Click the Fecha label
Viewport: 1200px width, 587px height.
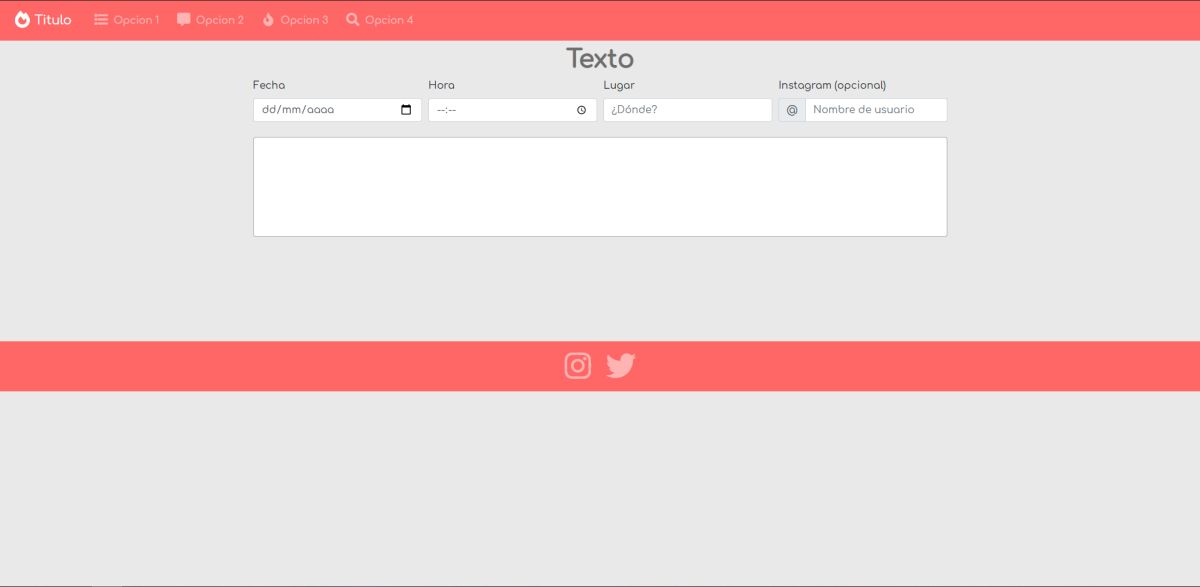[x=269, y=85]
